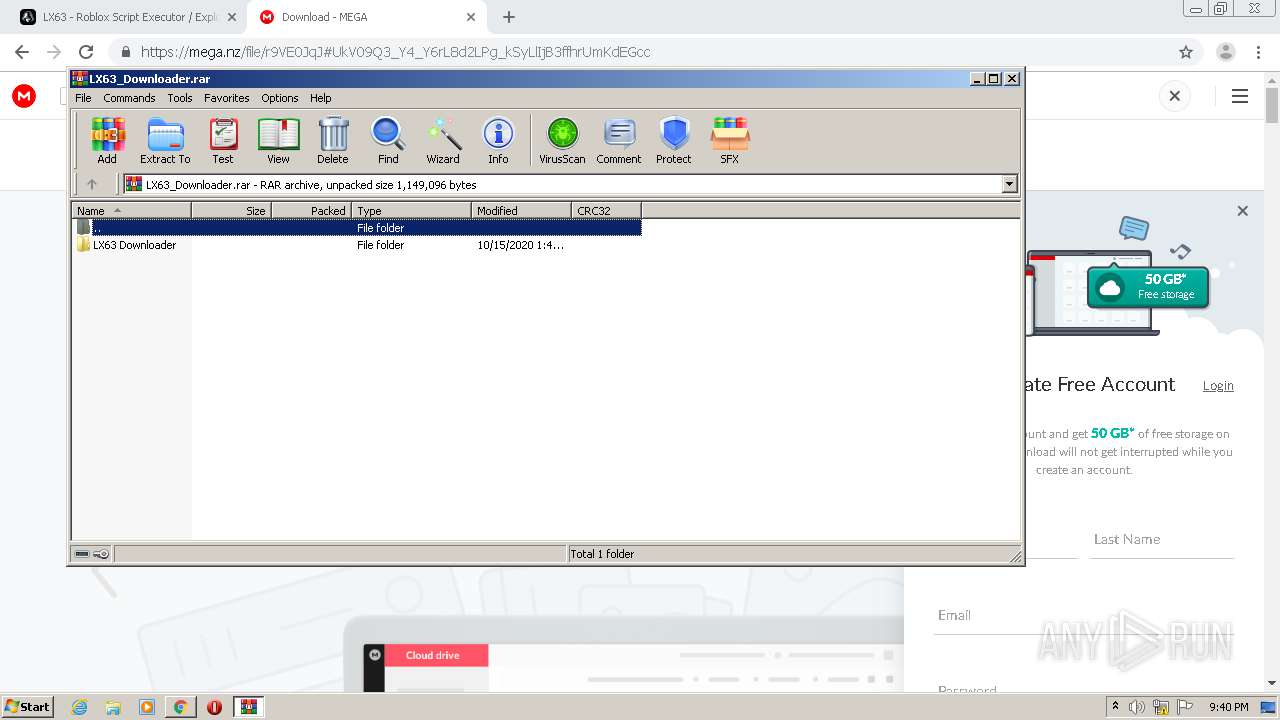Click the Extract To toolbar icon
Screen dimensions: 1280x720
165,140
